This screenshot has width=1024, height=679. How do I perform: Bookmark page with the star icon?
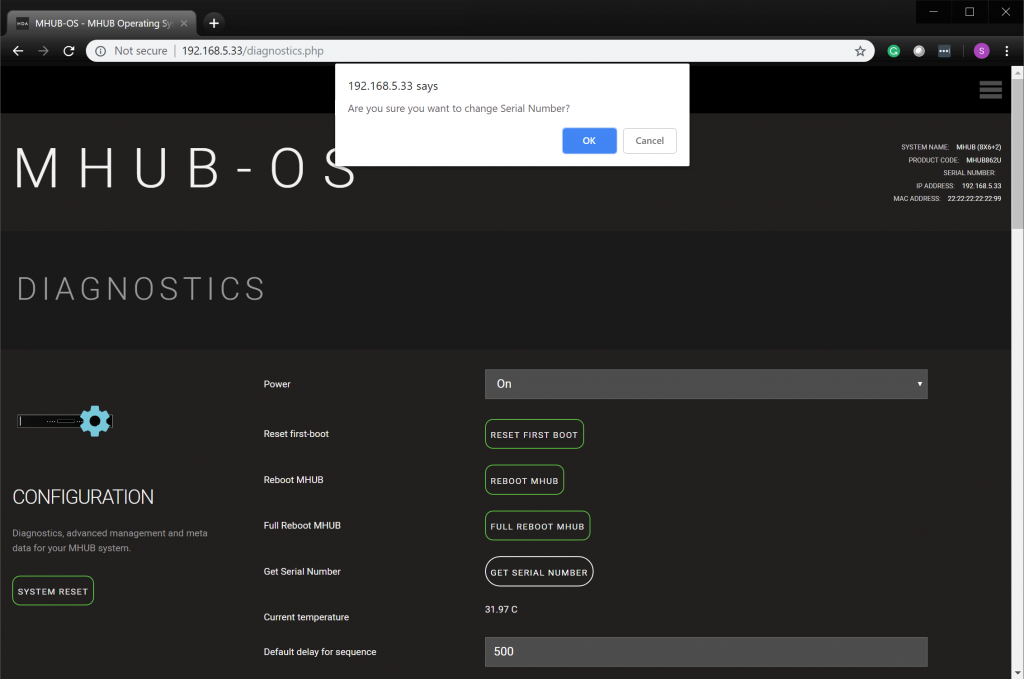coord(860,51)
